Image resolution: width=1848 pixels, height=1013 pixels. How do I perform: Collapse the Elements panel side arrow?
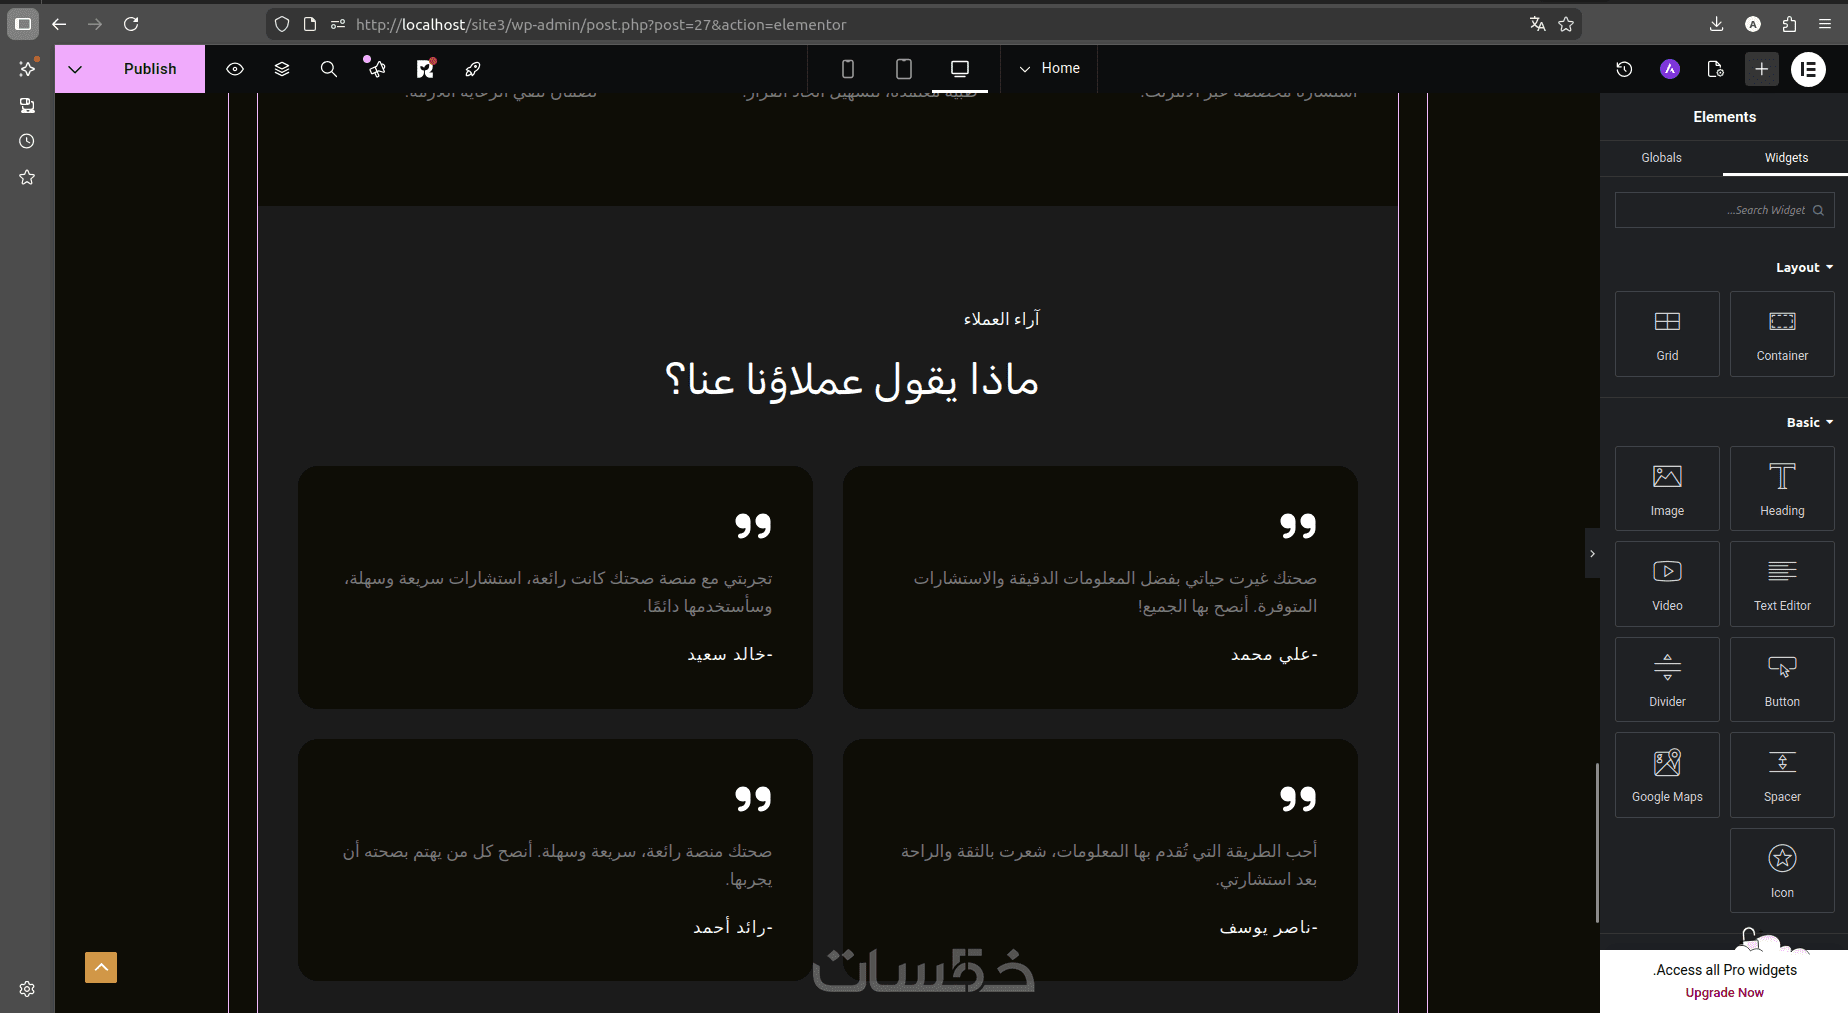click(x=1592, y=553)
